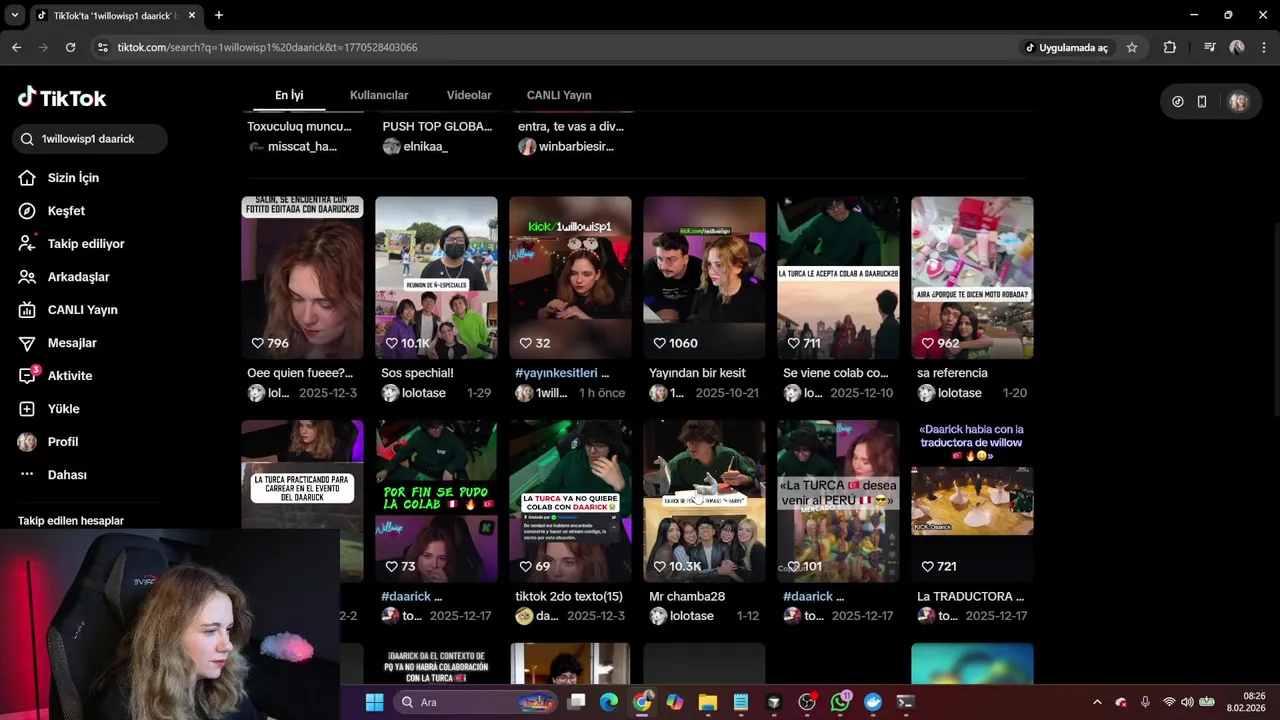Screen dimensions: 1280x720
Task: Click the mobile phone icon in header
Action: (1202, 102)
